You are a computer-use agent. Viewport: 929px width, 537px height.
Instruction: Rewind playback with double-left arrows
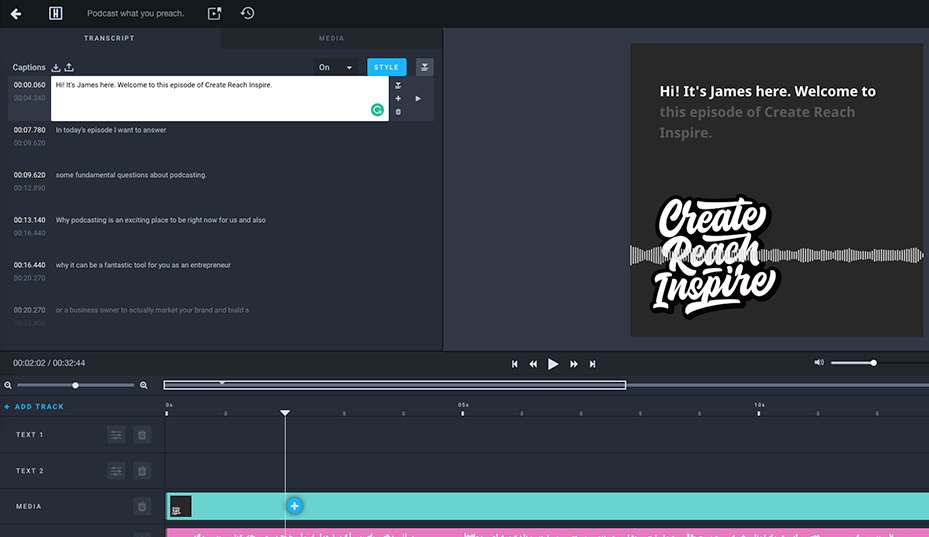pos(533,364)
